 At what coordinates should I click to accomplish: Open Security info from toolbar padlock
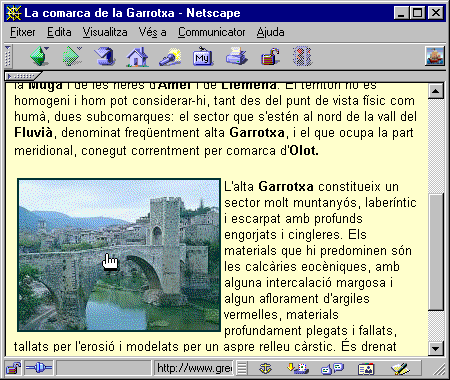click(x=270, y=56)
